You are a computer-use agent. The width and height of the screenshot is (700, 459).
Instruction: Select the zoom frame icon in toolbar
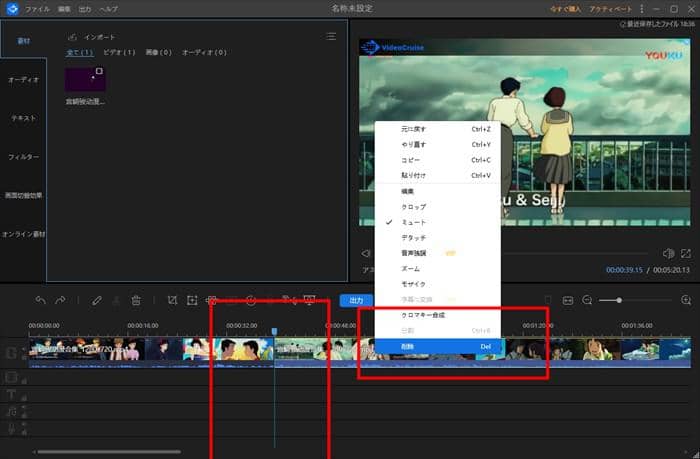[192, 300]
